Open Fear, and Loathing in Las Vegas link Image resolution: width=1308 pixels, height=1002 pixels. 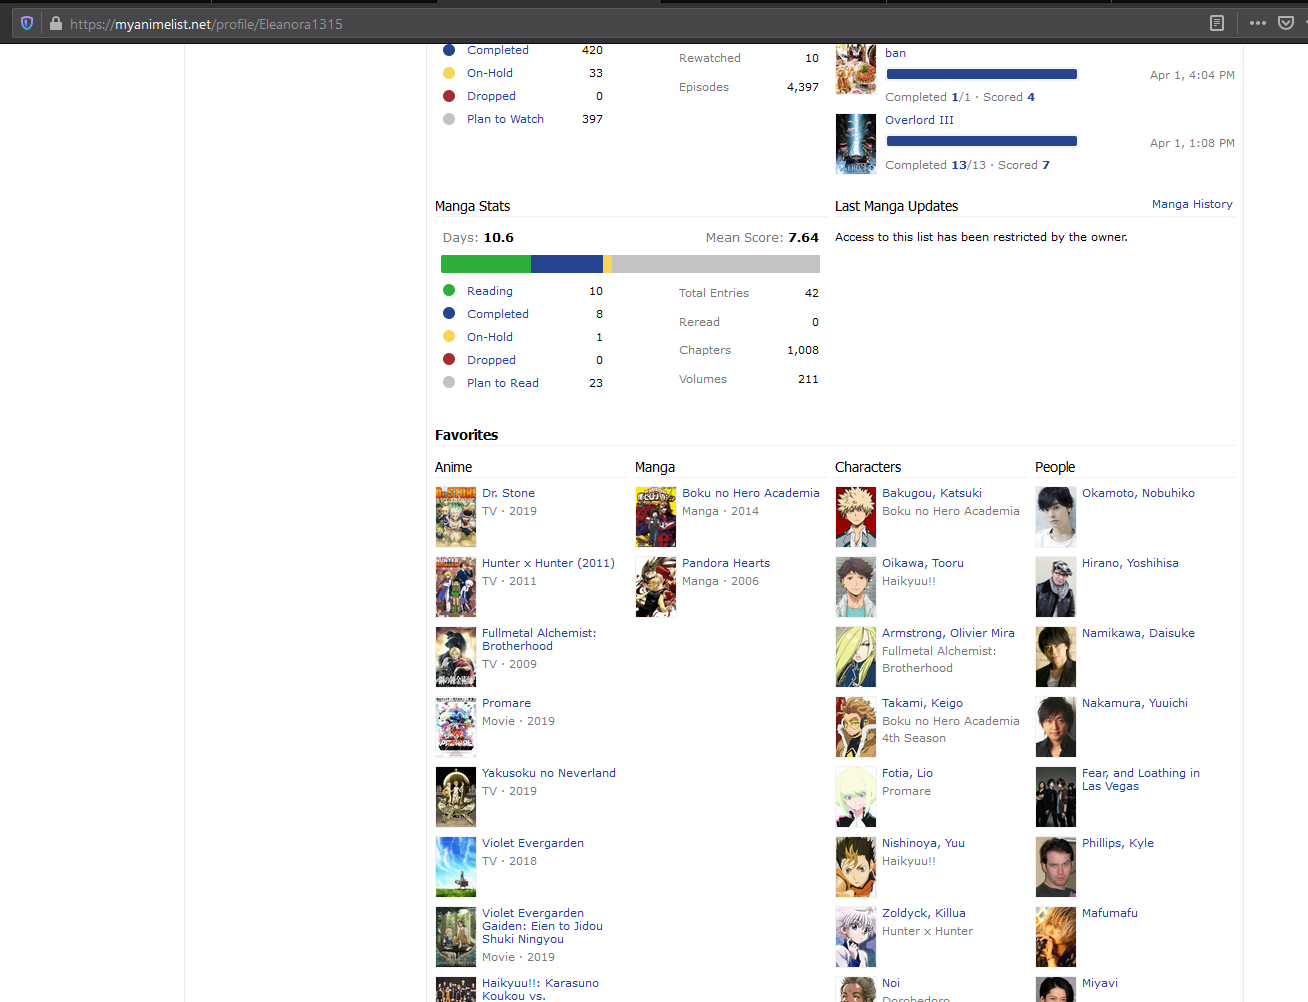1141,779
